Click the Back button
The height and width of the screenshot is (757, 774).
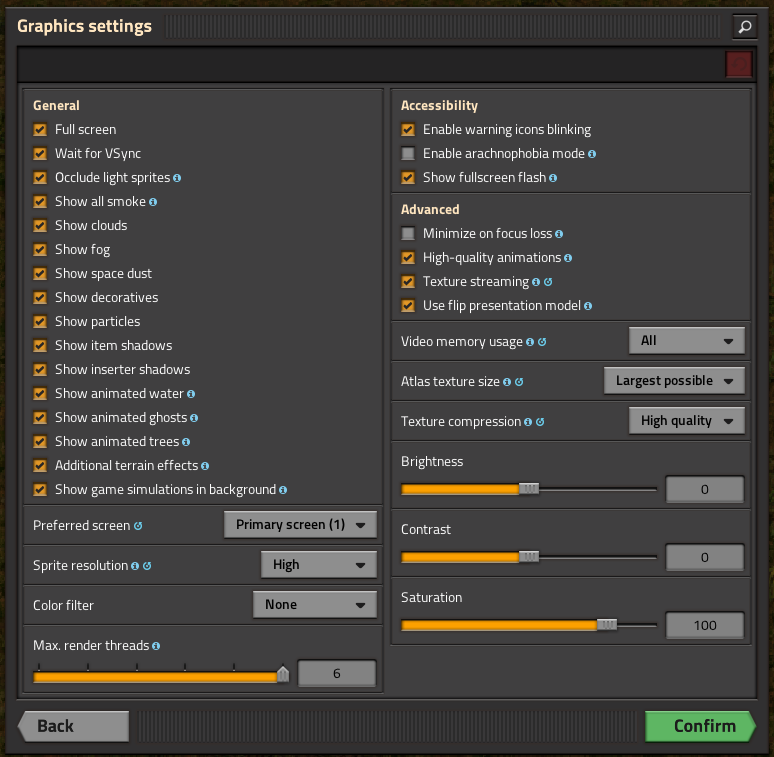pos(74,726)
